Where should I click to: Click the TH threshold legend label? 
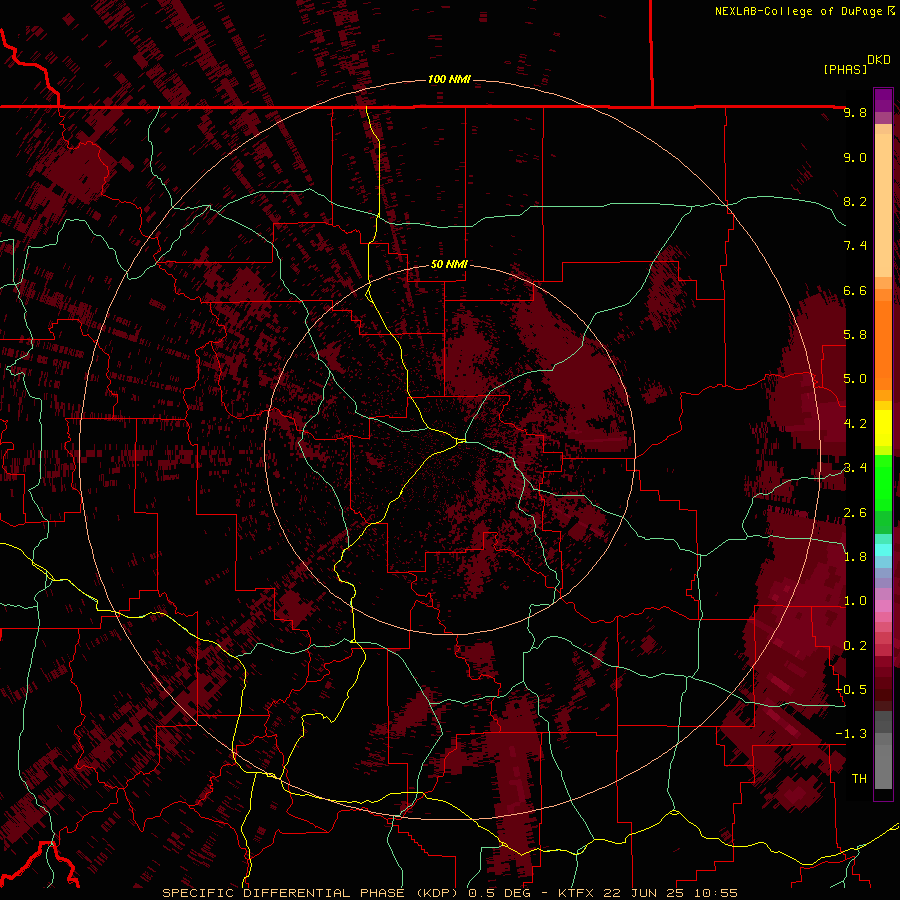pos(859,779)
